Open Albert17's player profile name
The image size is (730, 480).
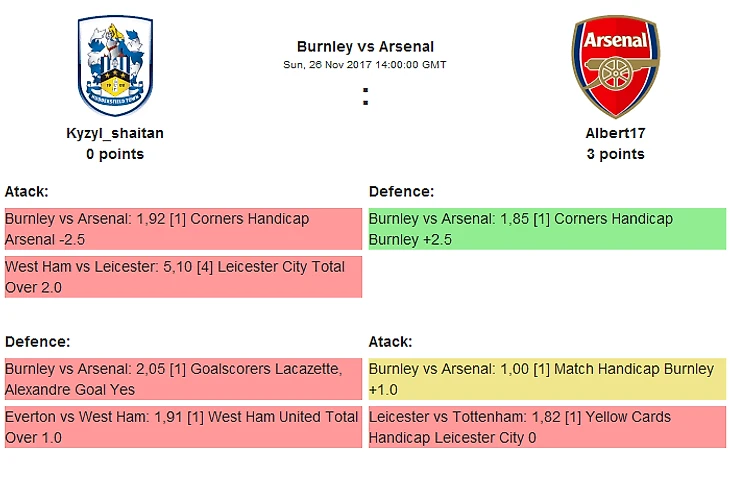pyautogui.click(x=615, y=133)
